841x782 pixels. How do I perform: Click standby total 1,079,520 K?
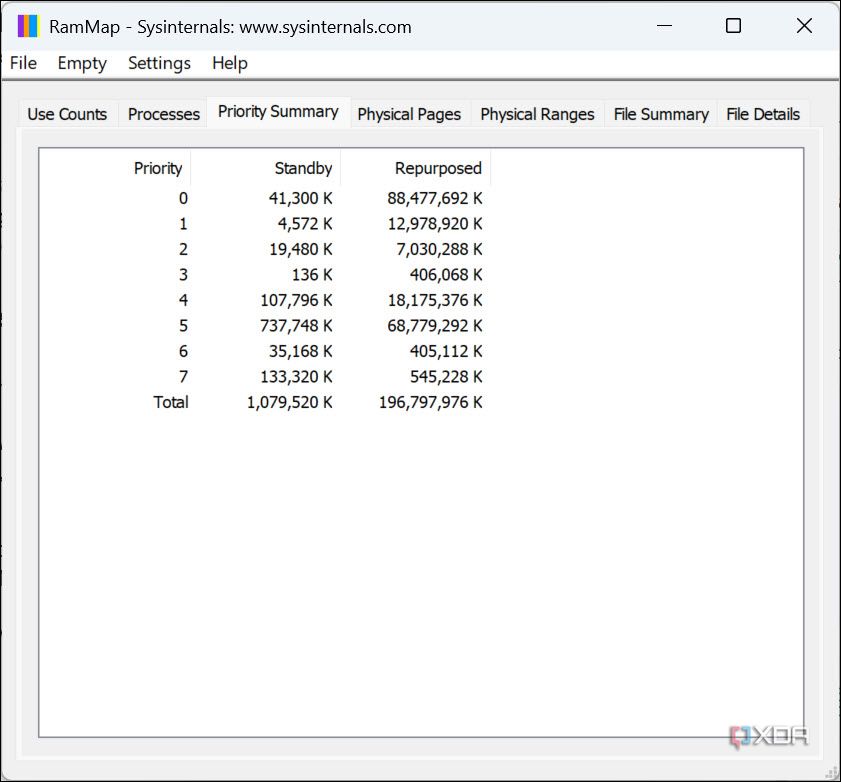pyautogui.click(x=290, y=402)
